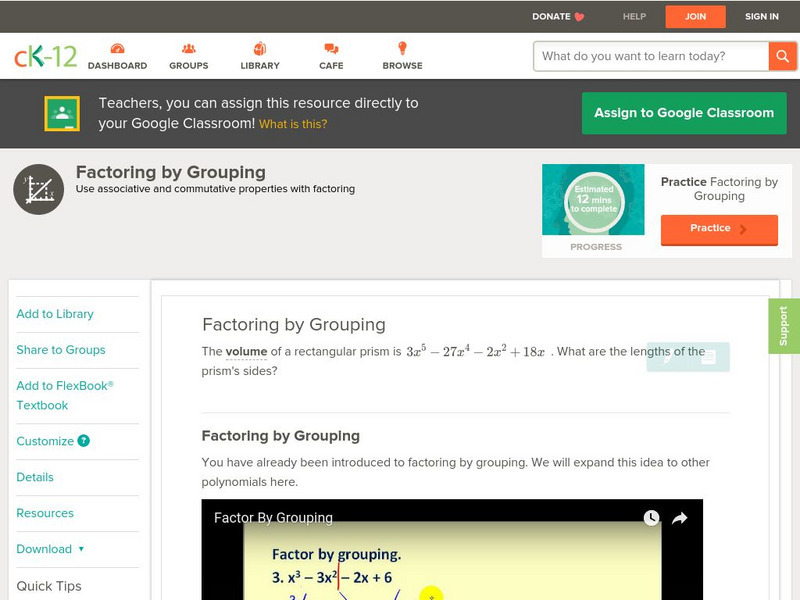800x600 pixels.
Task: Open the Dashboard icon
Action: [x=117, y=50]
